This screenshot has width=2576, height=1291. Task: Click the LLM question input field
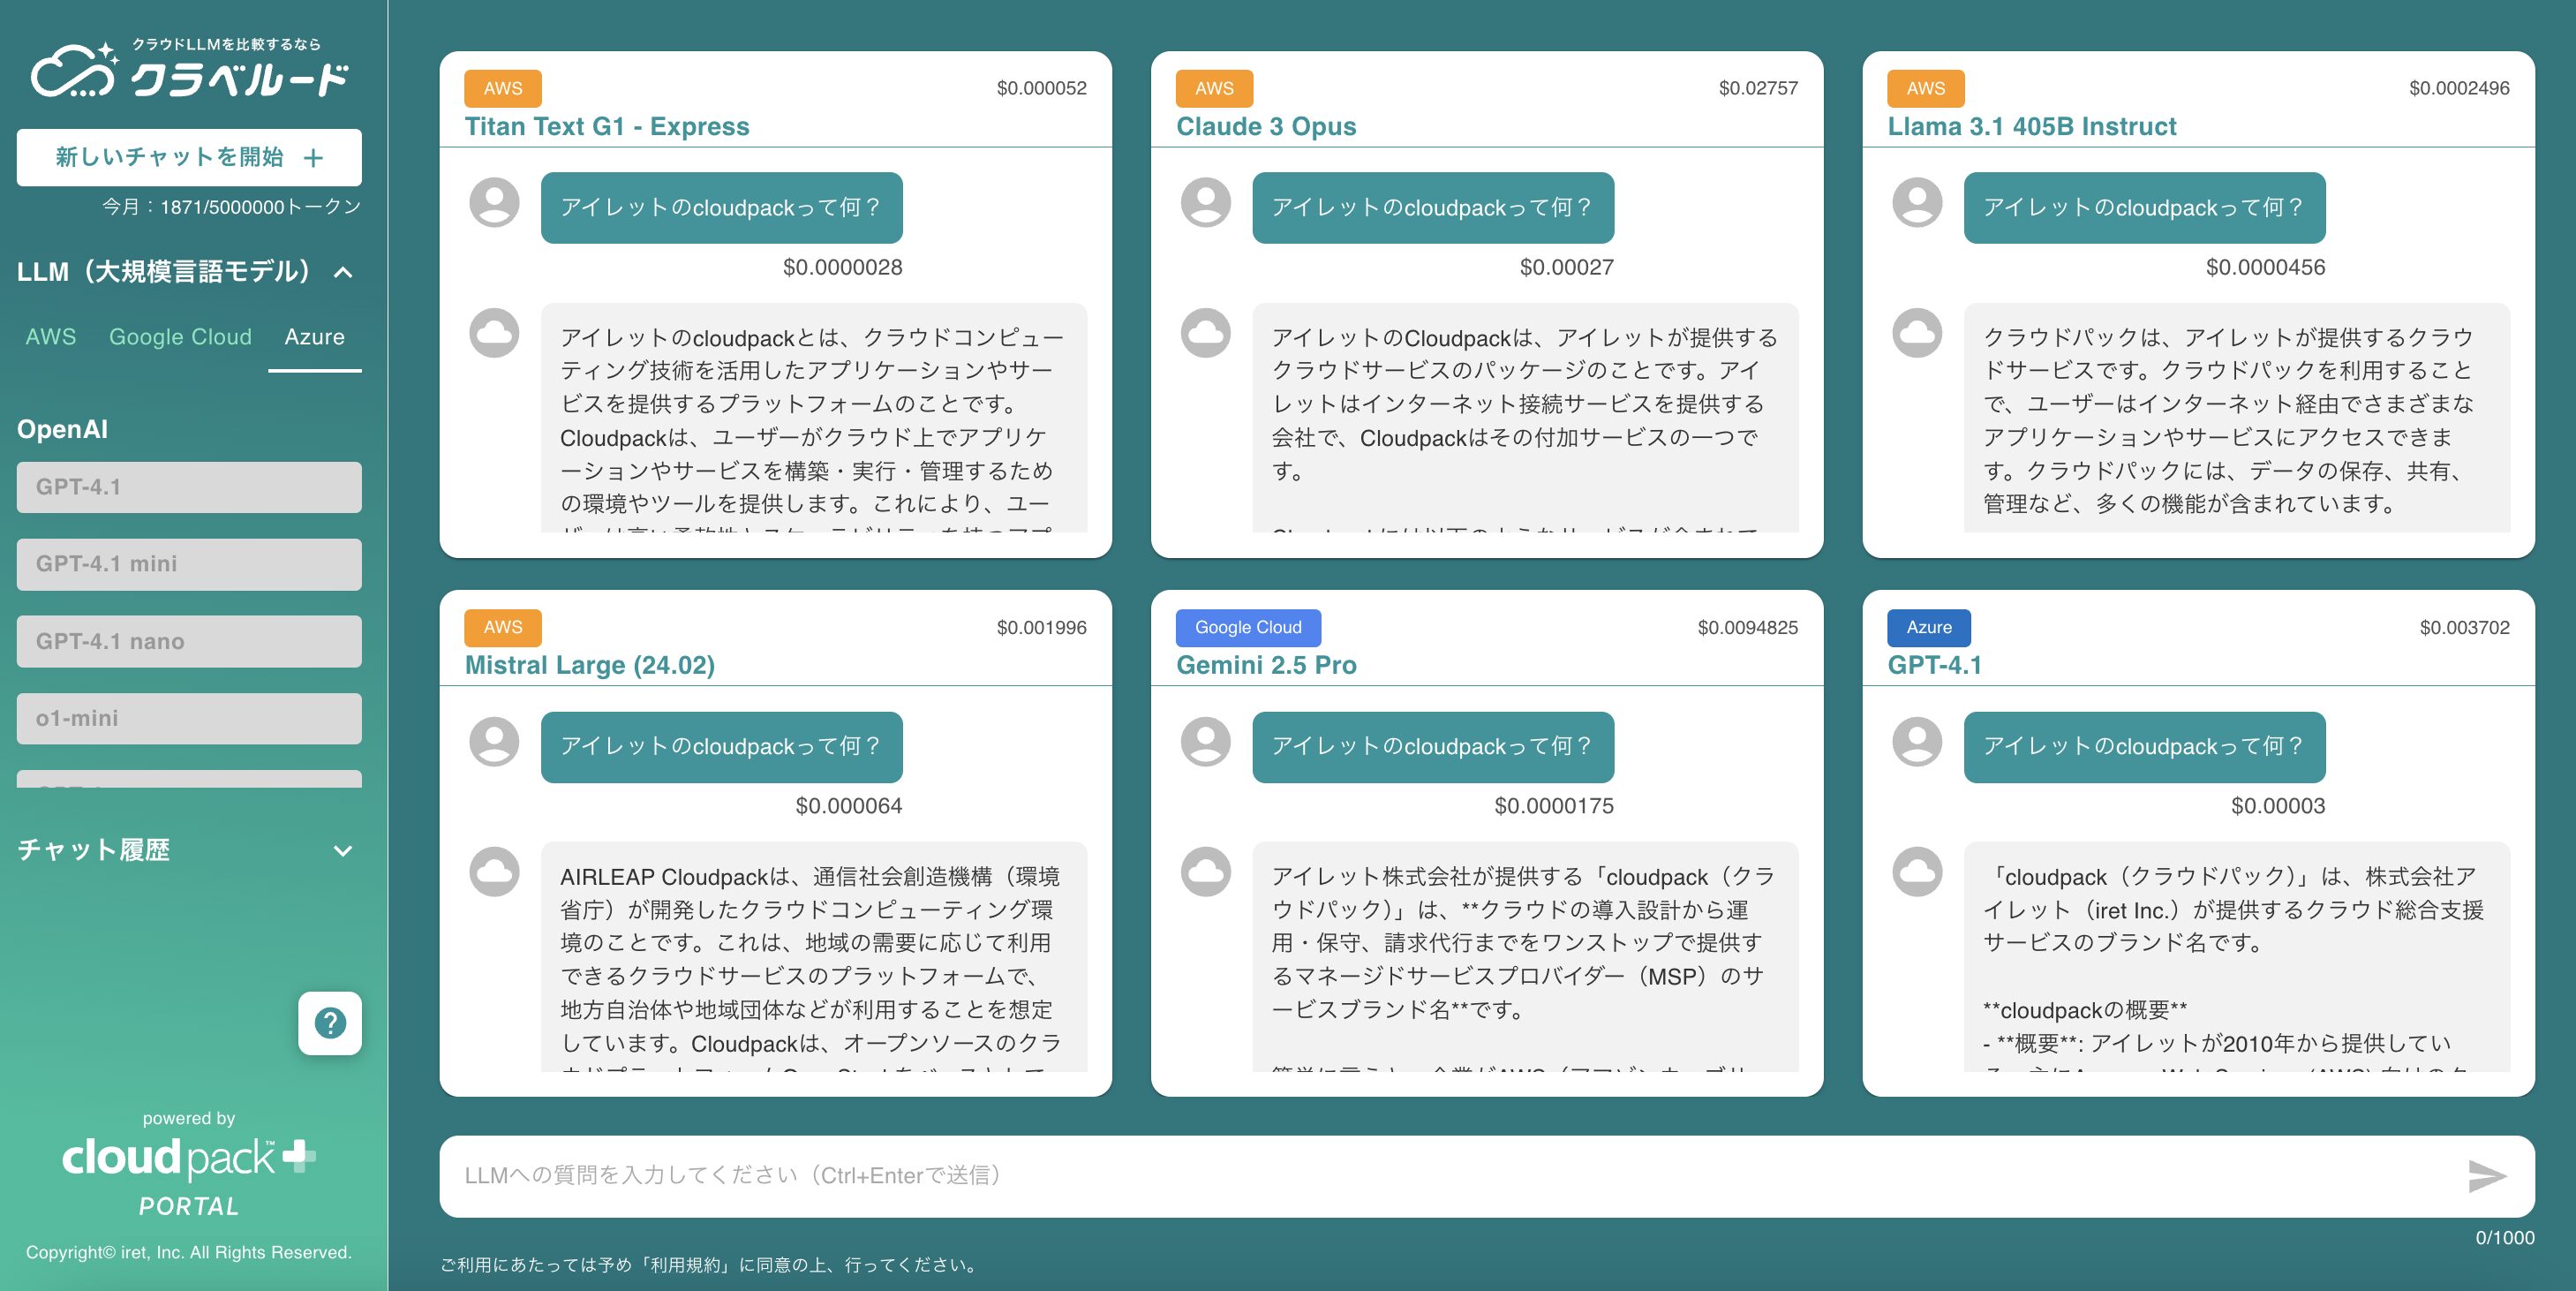tap(1450, 1175)
